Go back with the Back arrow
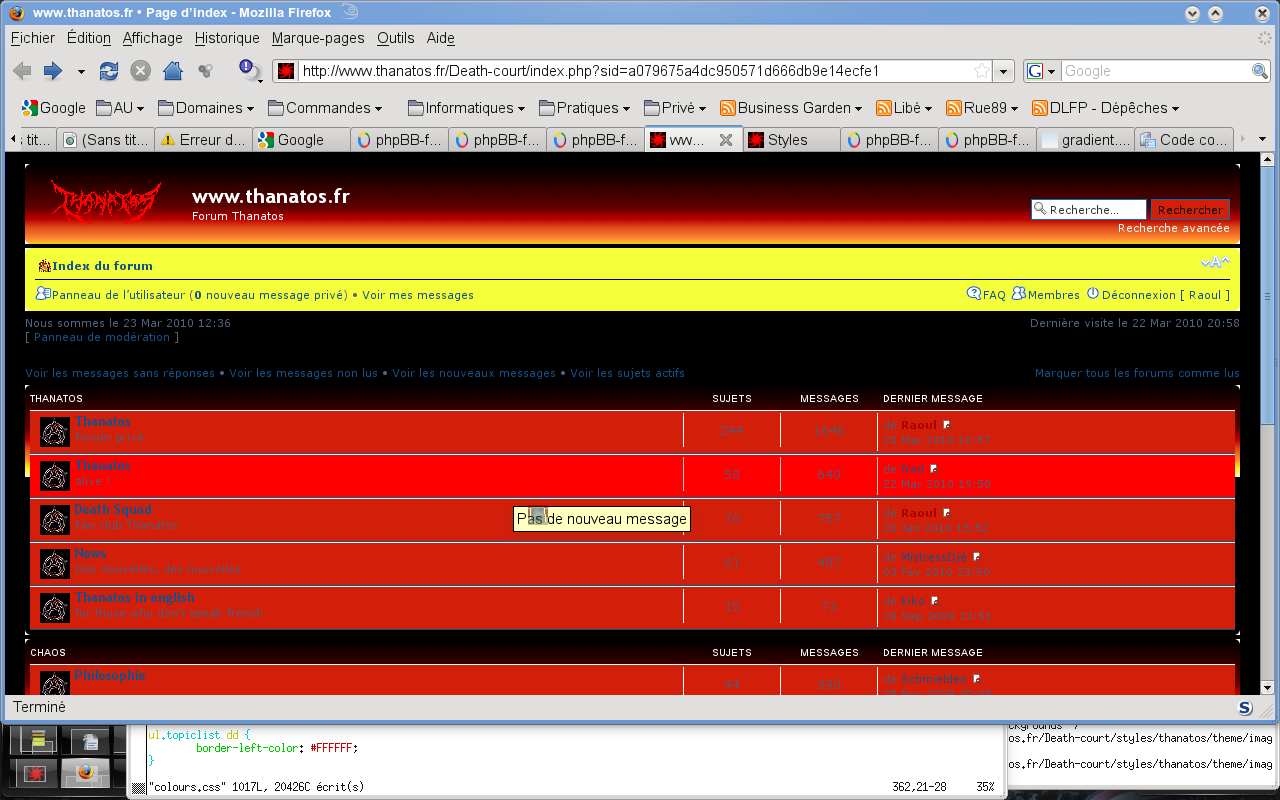This screenshot has width=1280, height=800. pyautogui.click(x=22, y=71)
